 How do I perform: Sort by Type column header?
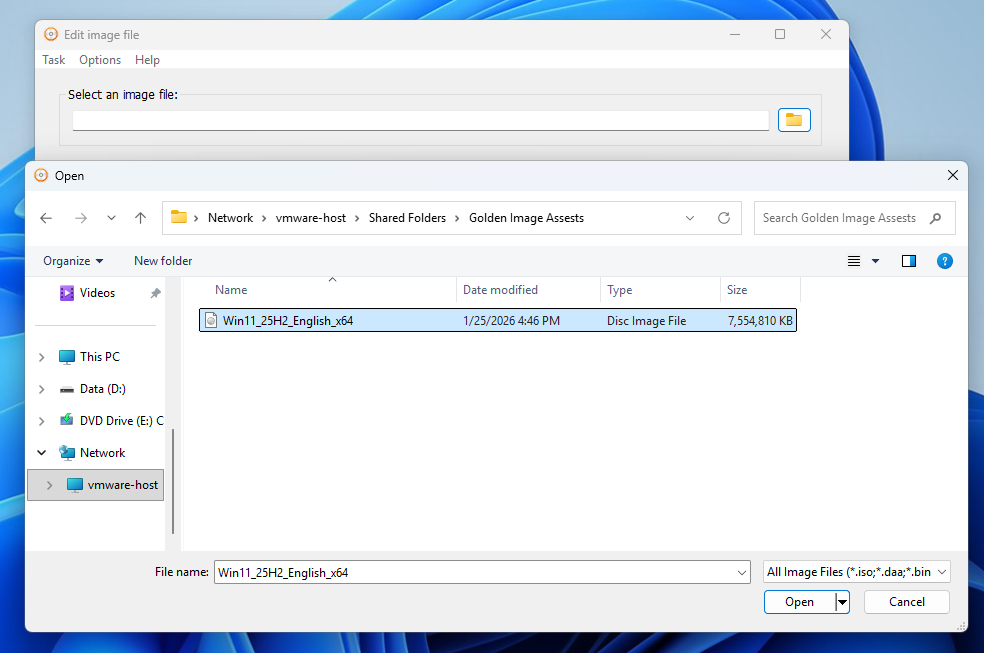click(x=619, y=290)
